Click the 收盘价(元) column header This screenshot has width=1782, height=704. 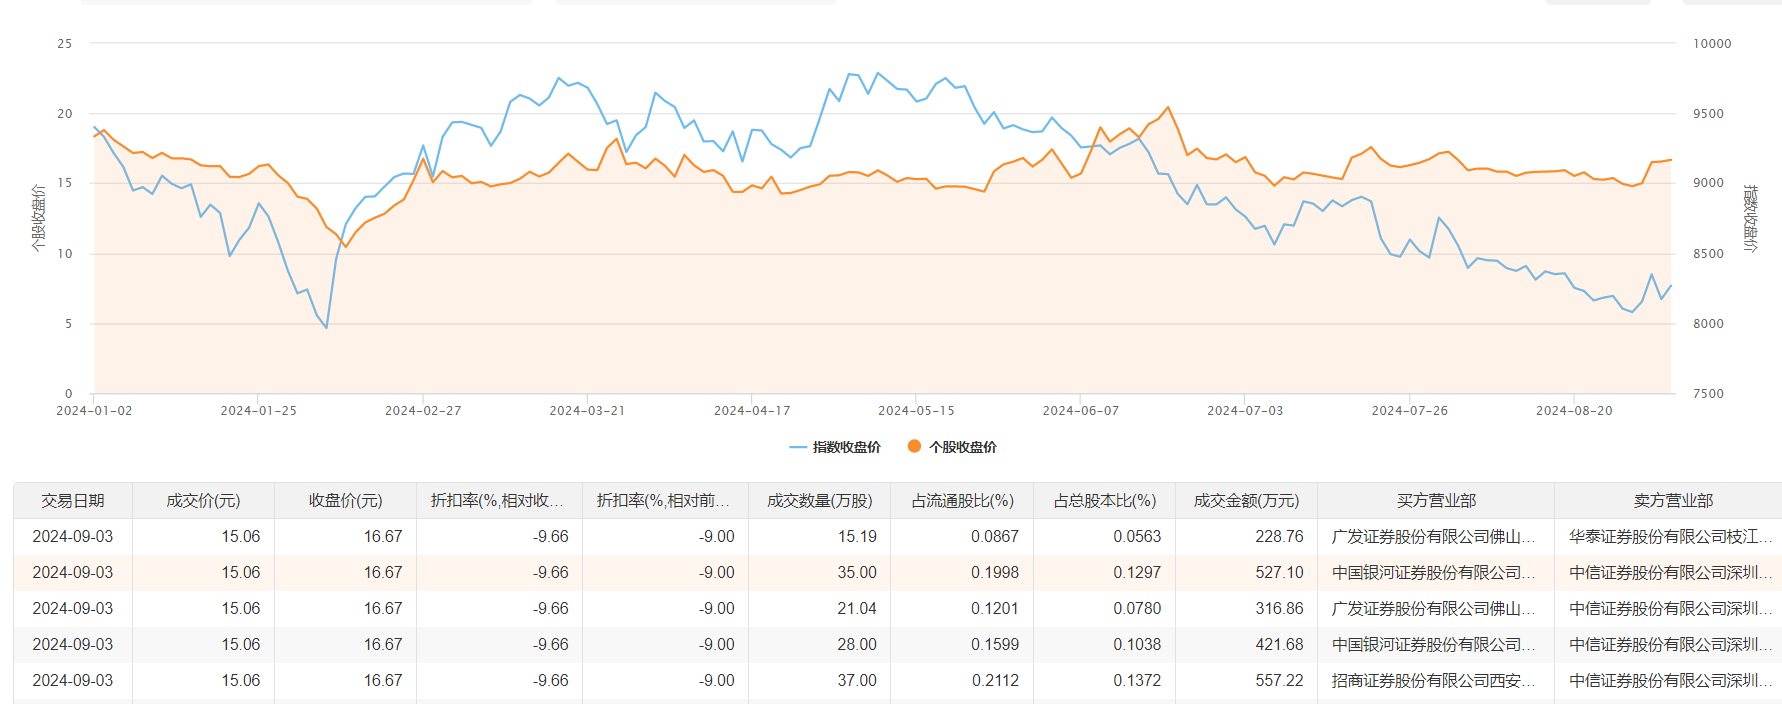click(x=345, y=500)
